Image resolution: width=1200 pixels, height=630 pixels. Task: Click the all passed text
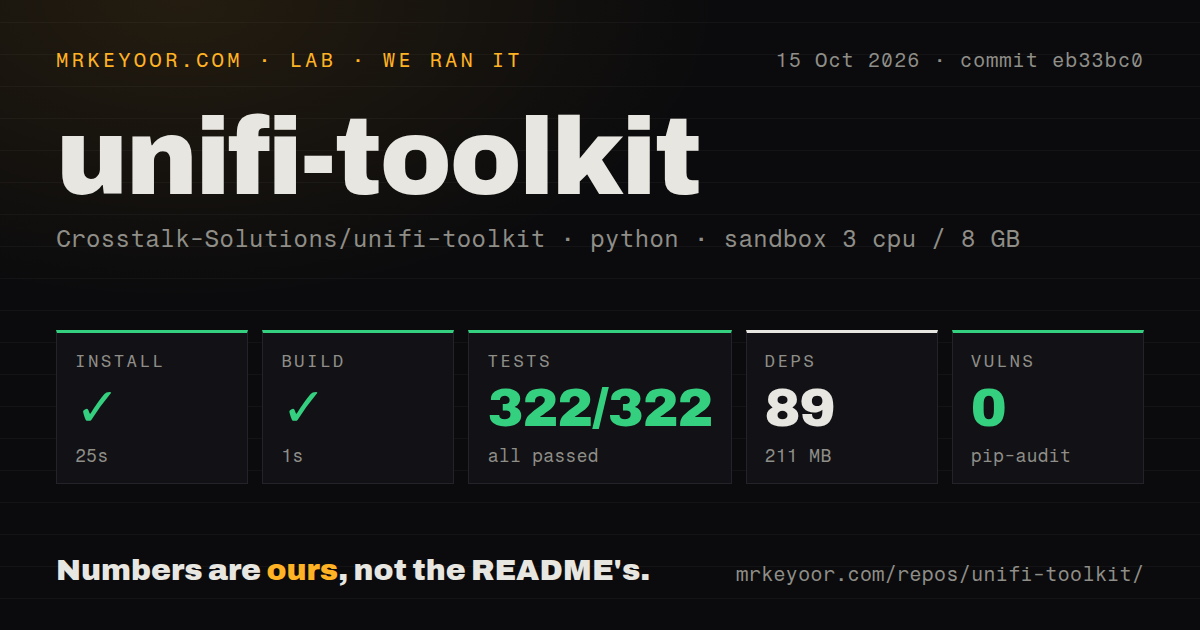543,456
